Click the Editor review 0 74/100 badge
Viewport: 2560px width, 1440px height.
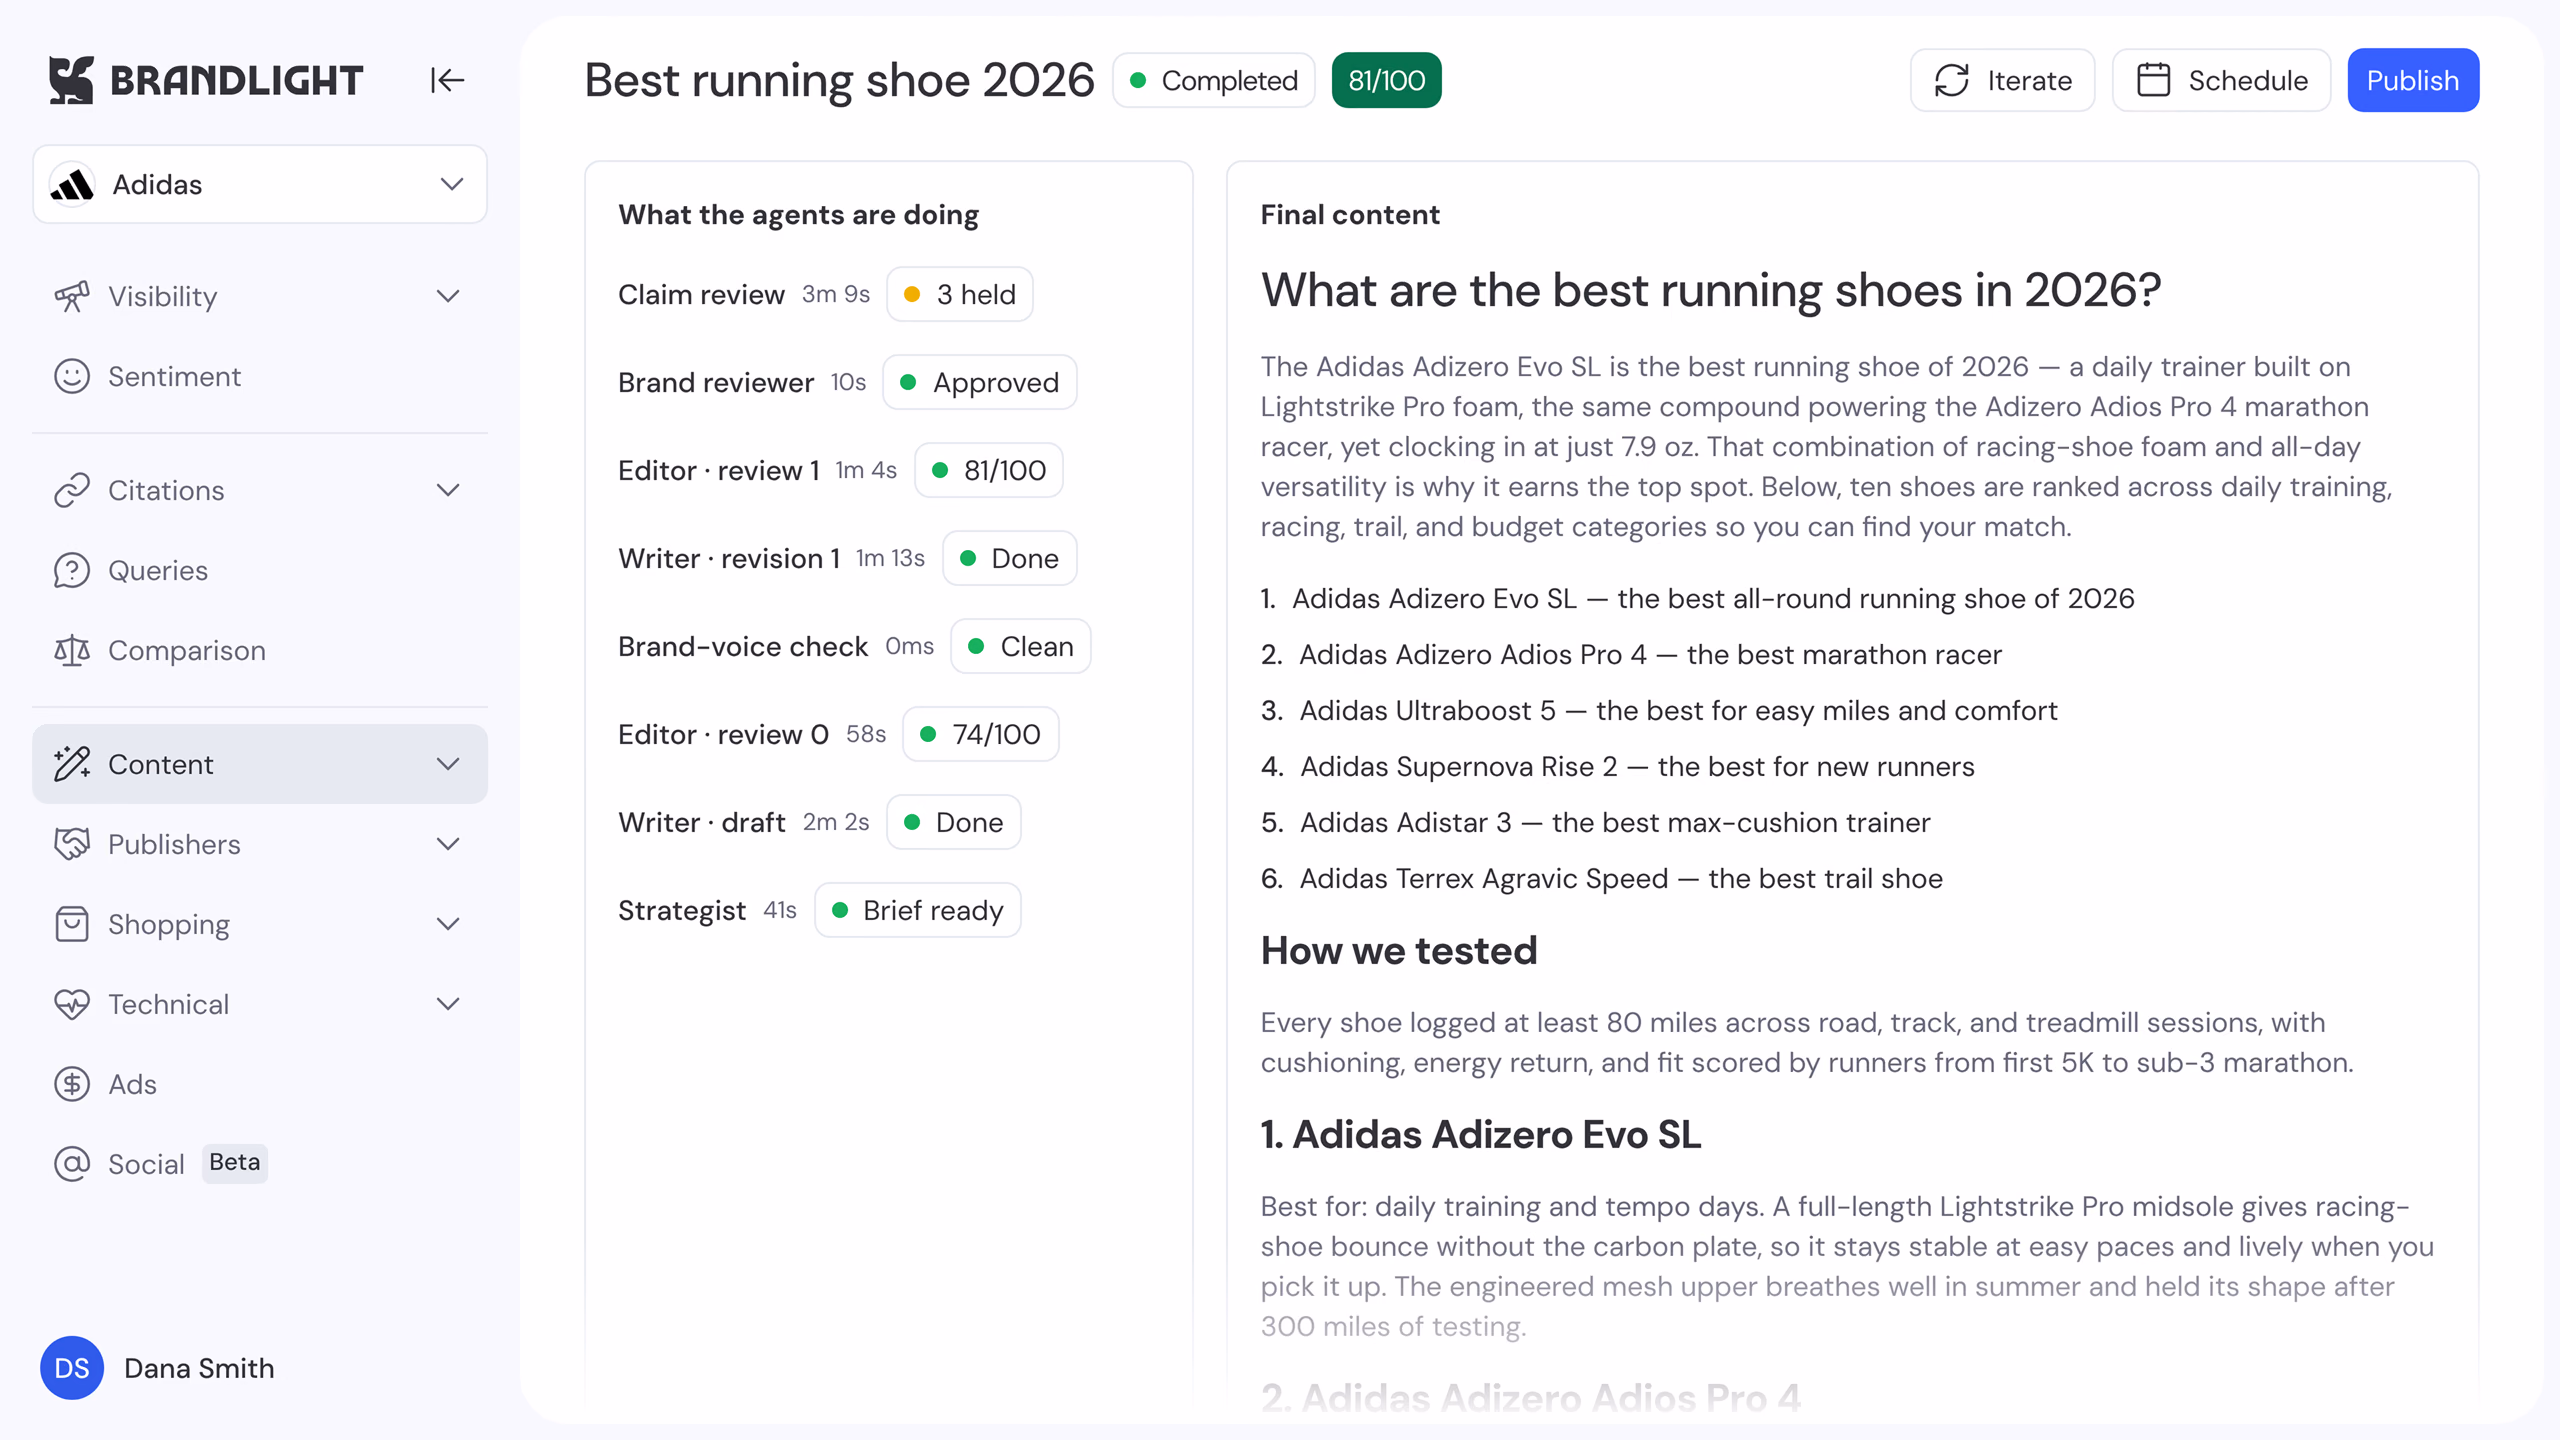click(x=981, y=734)
